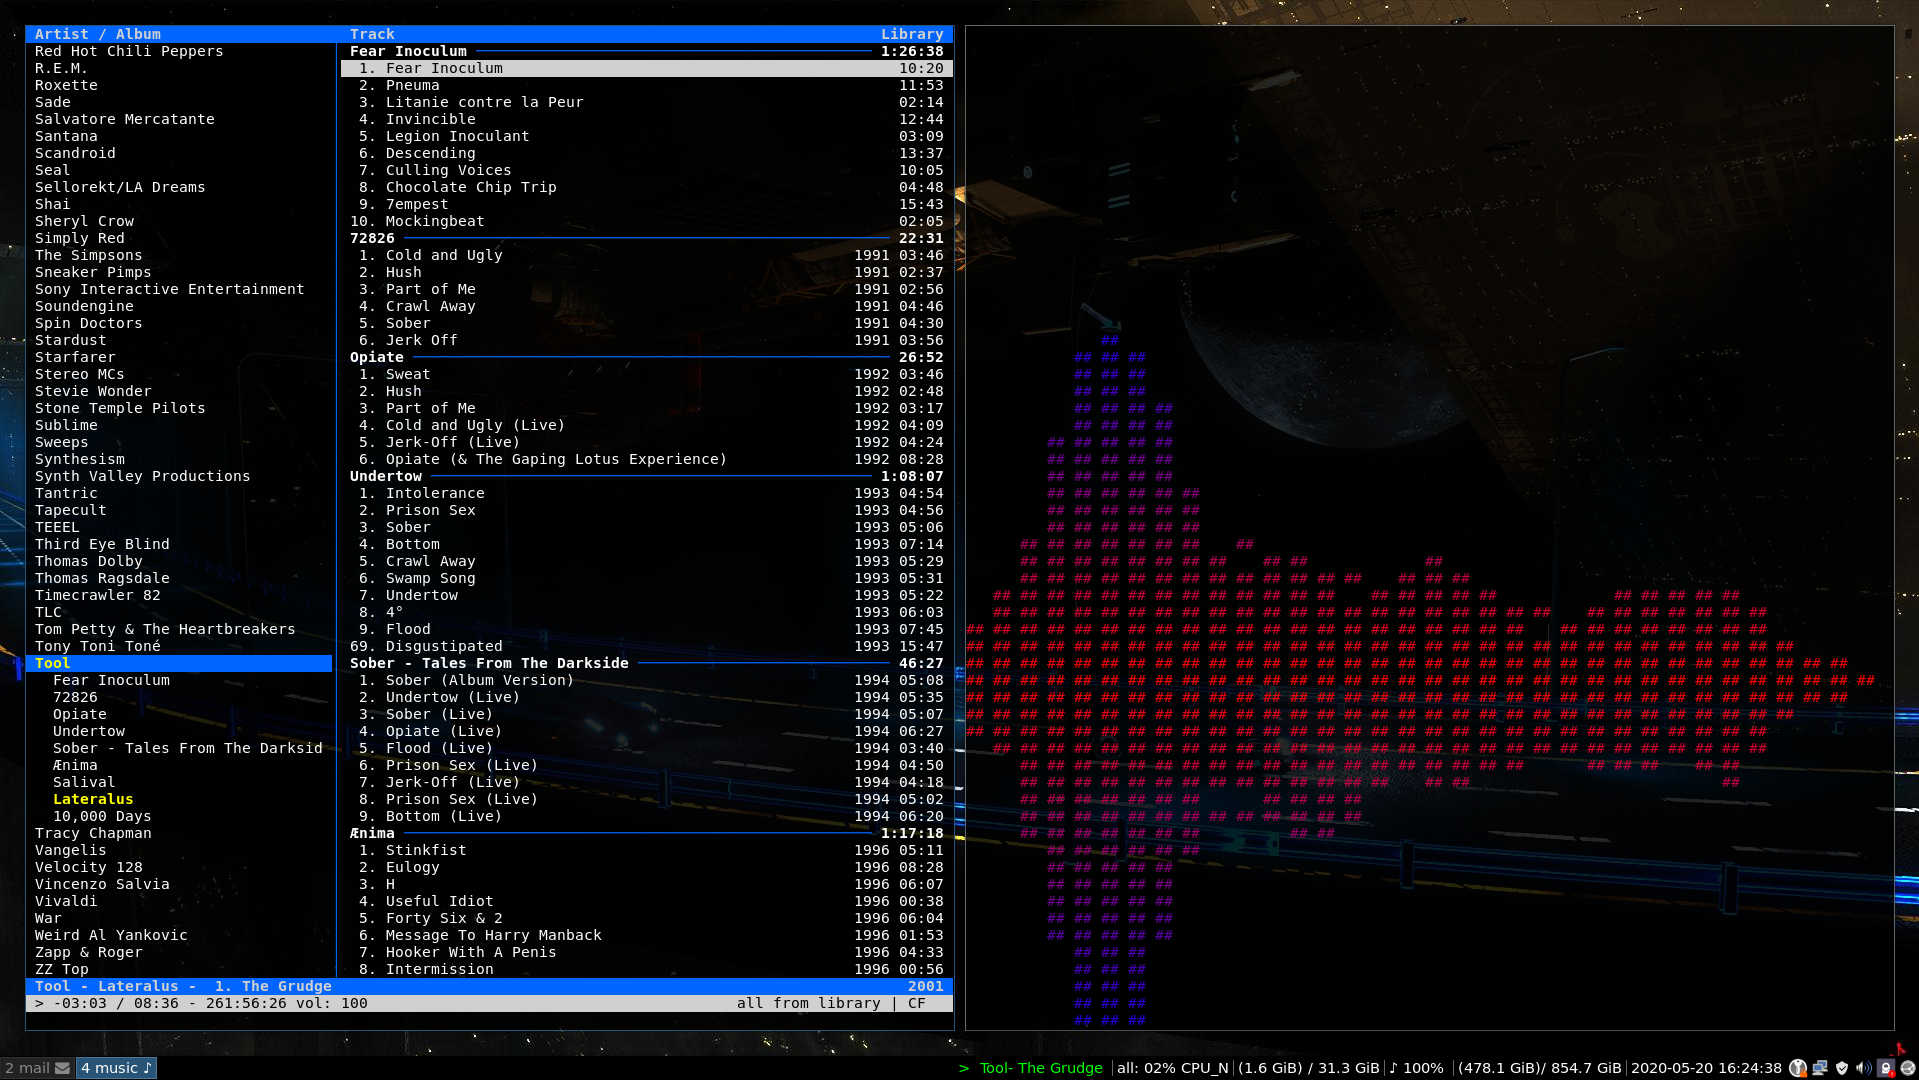Select track 5. Forty Six & 2
1919x1080 pixels.
[646, 918]
